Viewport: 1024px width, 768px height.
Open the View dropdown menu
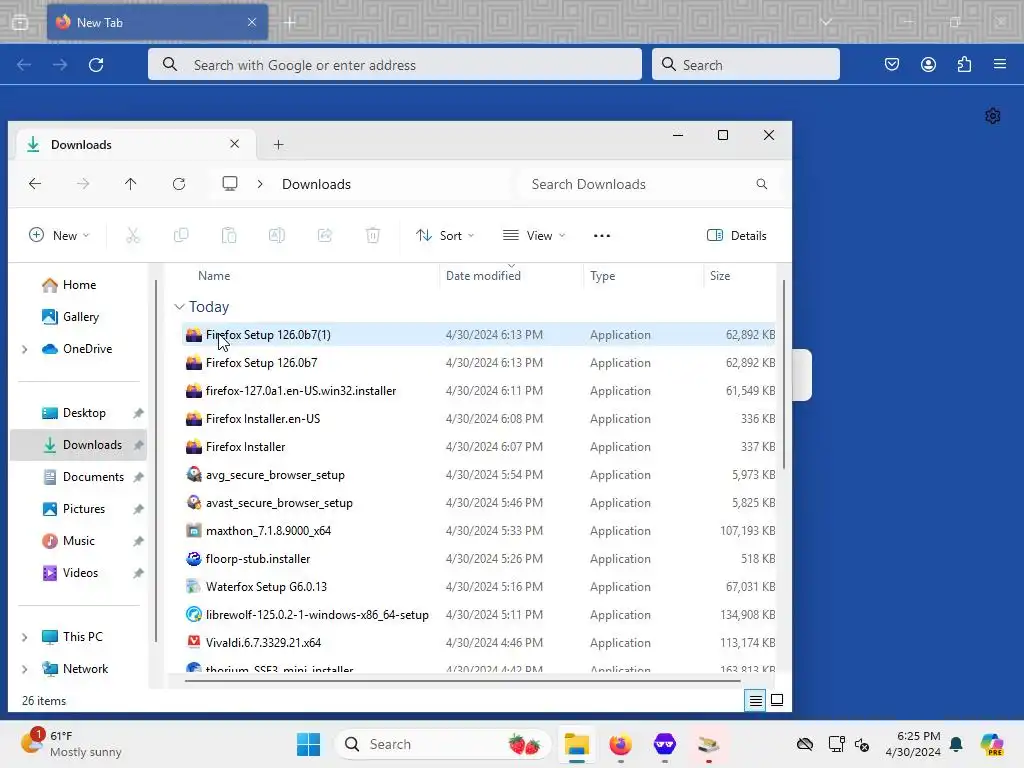click(x=534, y=235)
